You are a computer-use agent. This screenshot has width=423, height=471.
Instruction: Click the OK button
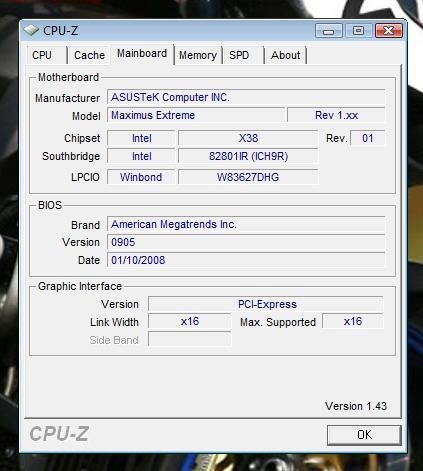(x=364, y=435)
